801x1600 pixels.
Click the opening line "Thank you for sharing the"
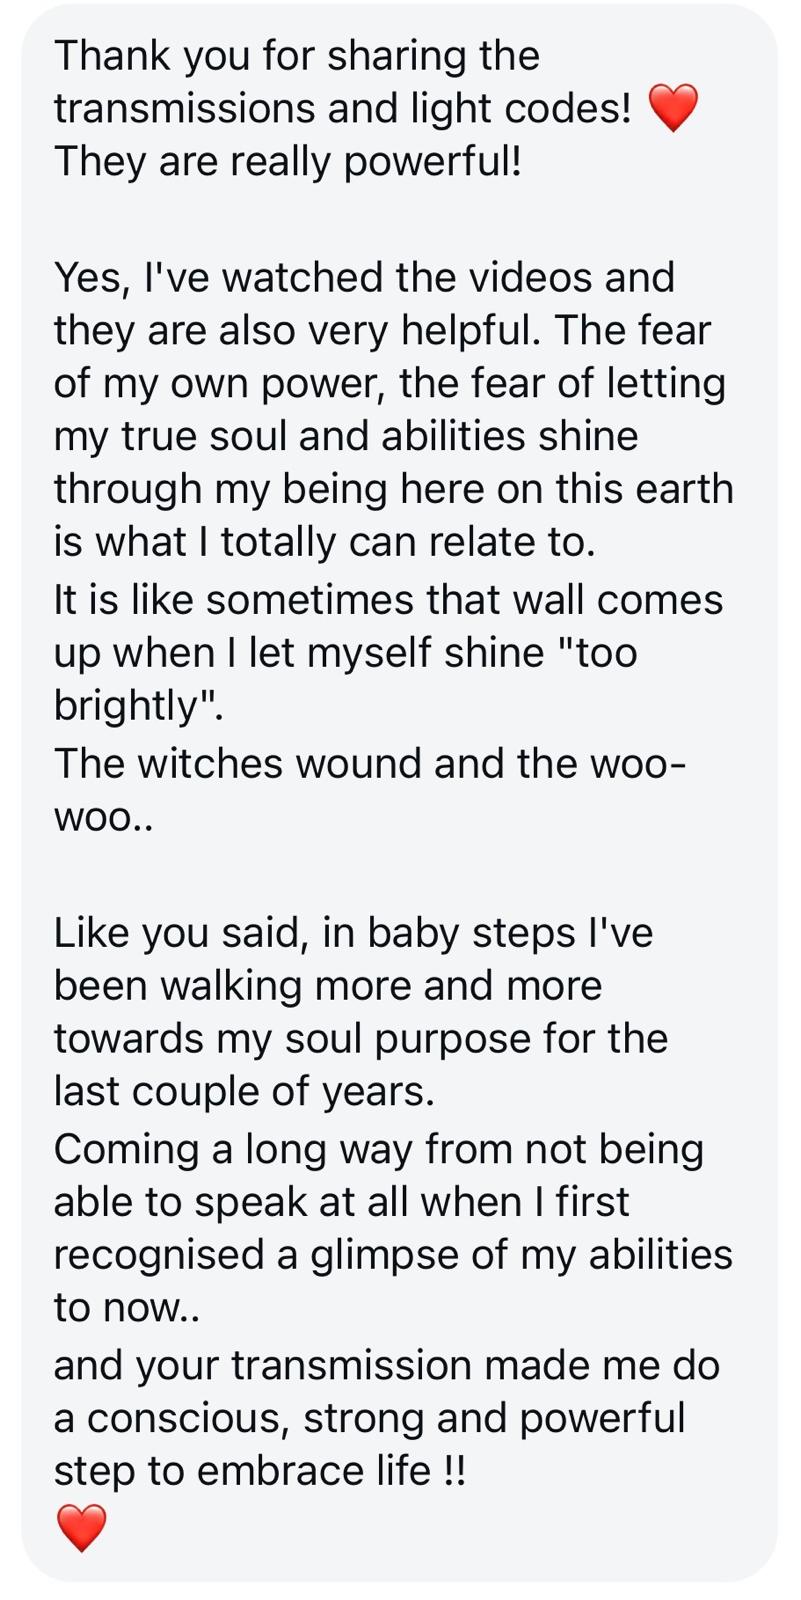[296, 56]
